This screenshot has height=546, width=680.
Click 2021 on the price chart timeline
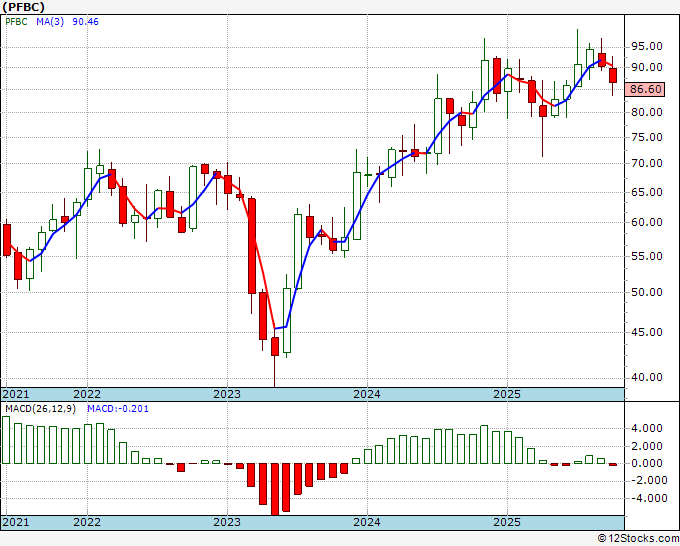pos(16,394)
